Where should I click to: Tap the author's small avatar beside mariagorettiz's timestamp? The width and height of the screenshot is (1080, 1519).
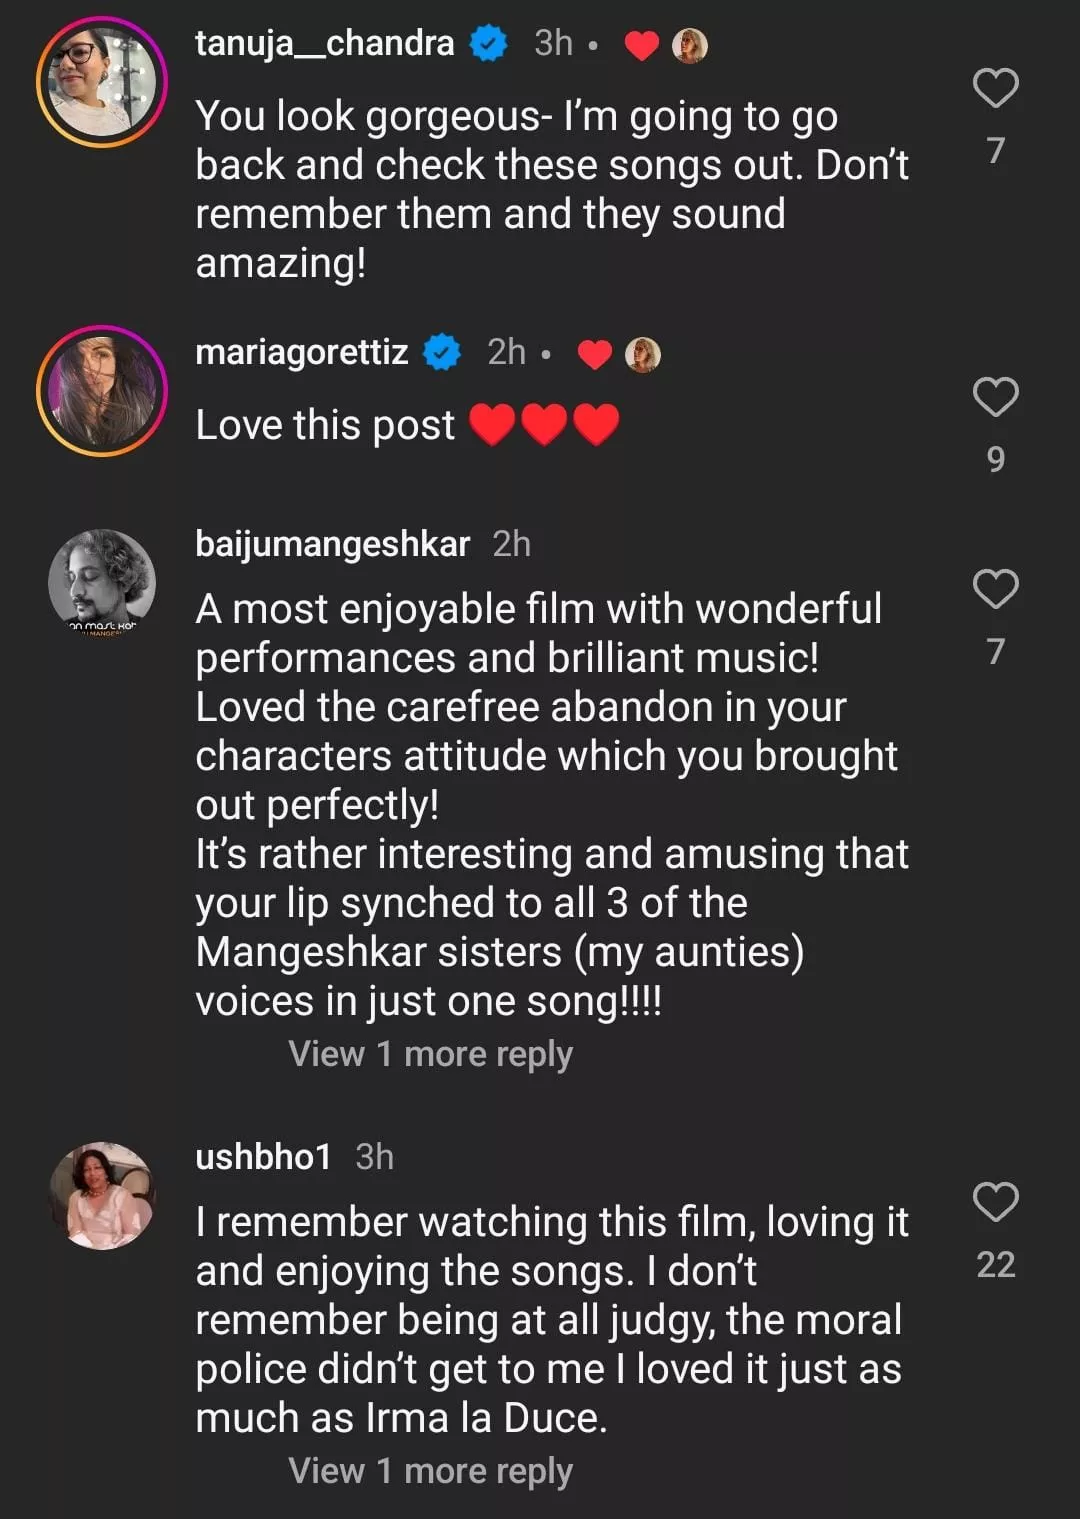tap(643, 354)
